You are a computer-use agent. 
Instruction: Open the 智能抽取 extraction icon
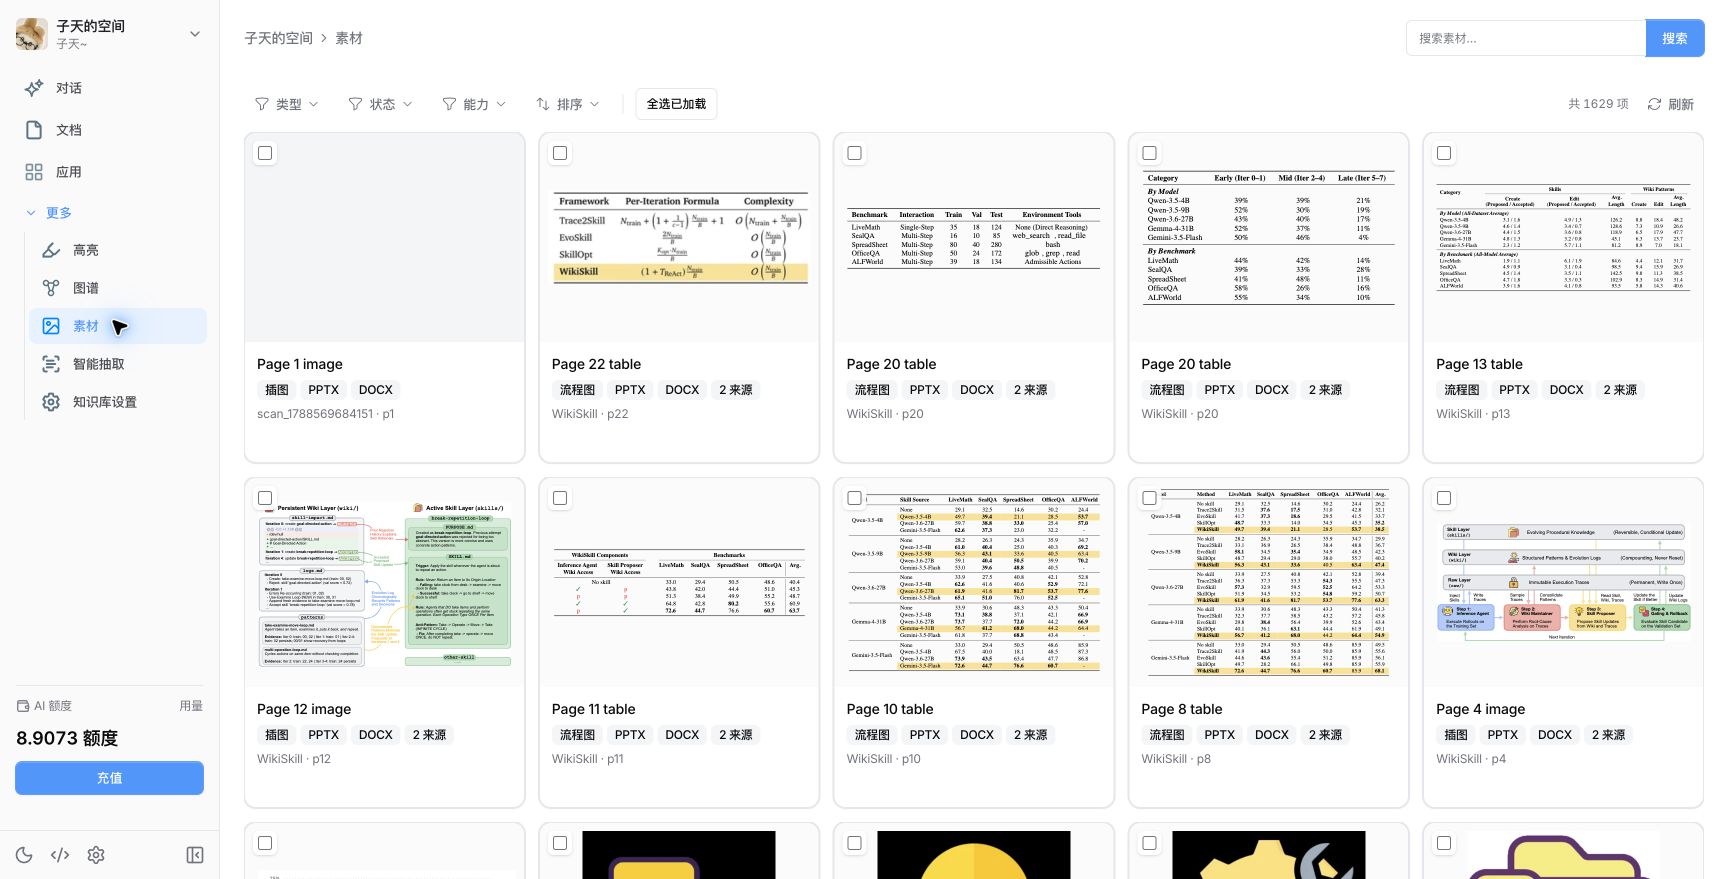pos(51,364)
